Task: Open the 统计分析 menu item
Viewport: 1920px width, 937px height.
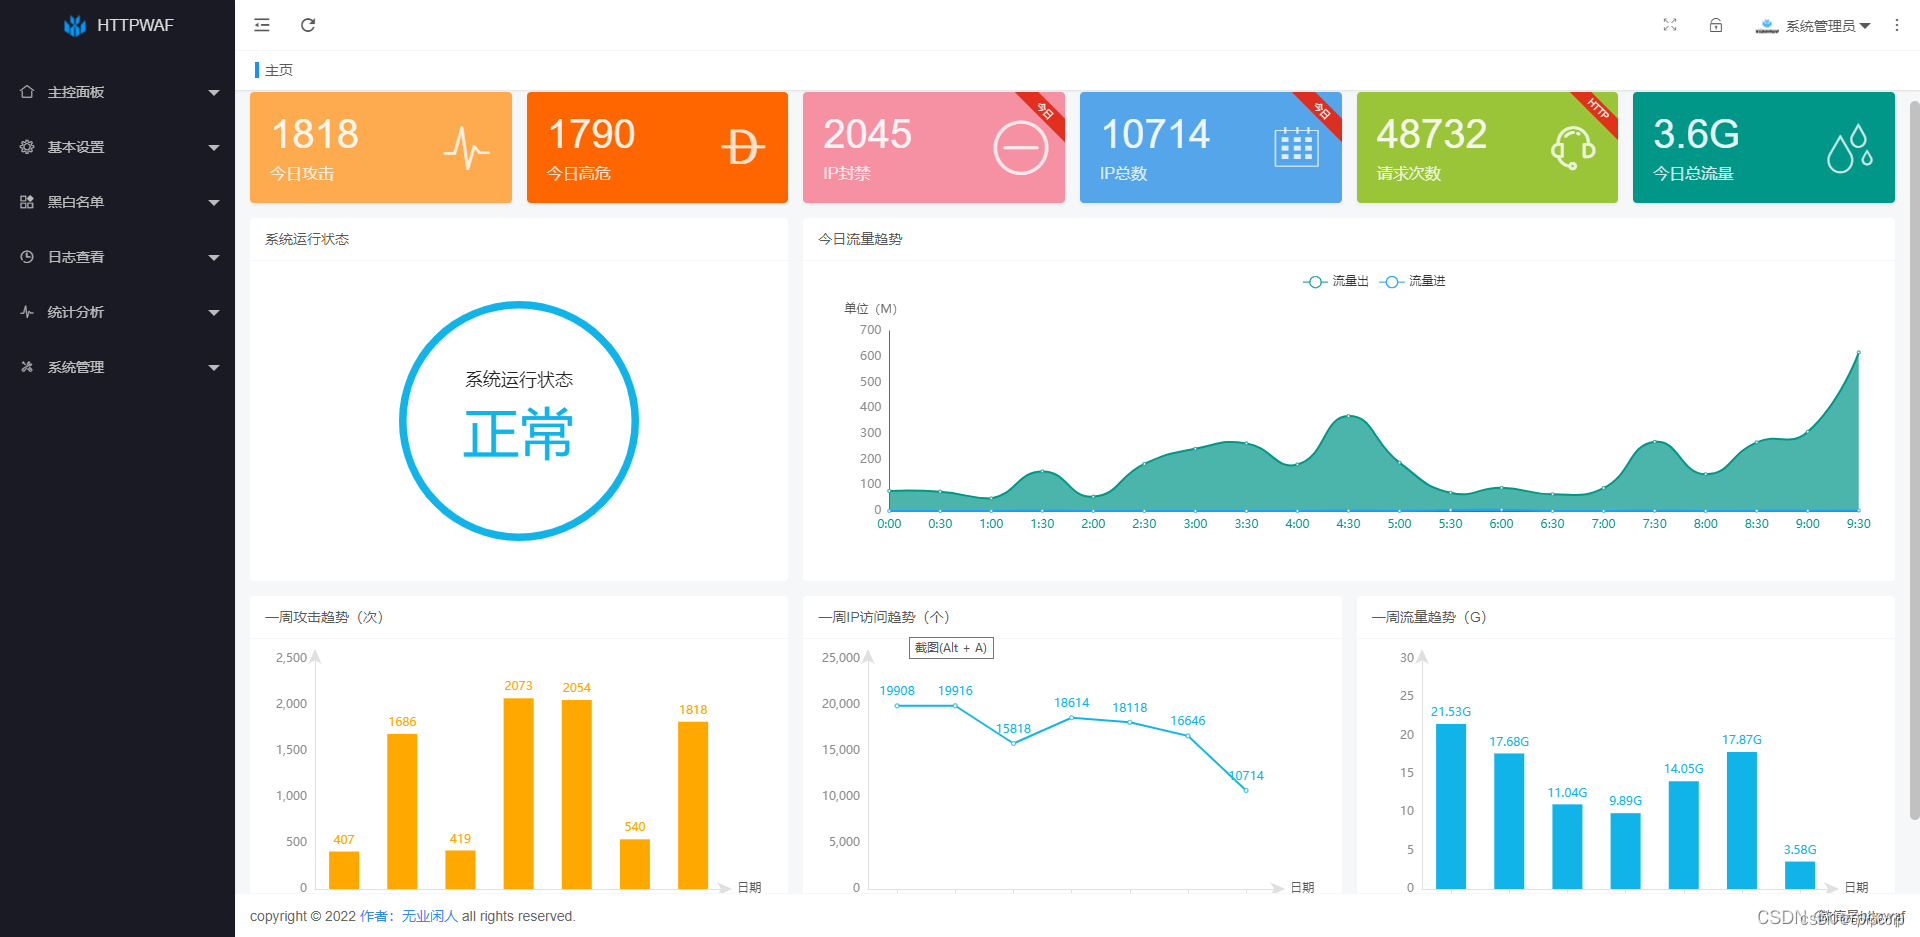Action: (x=75, y=312)
